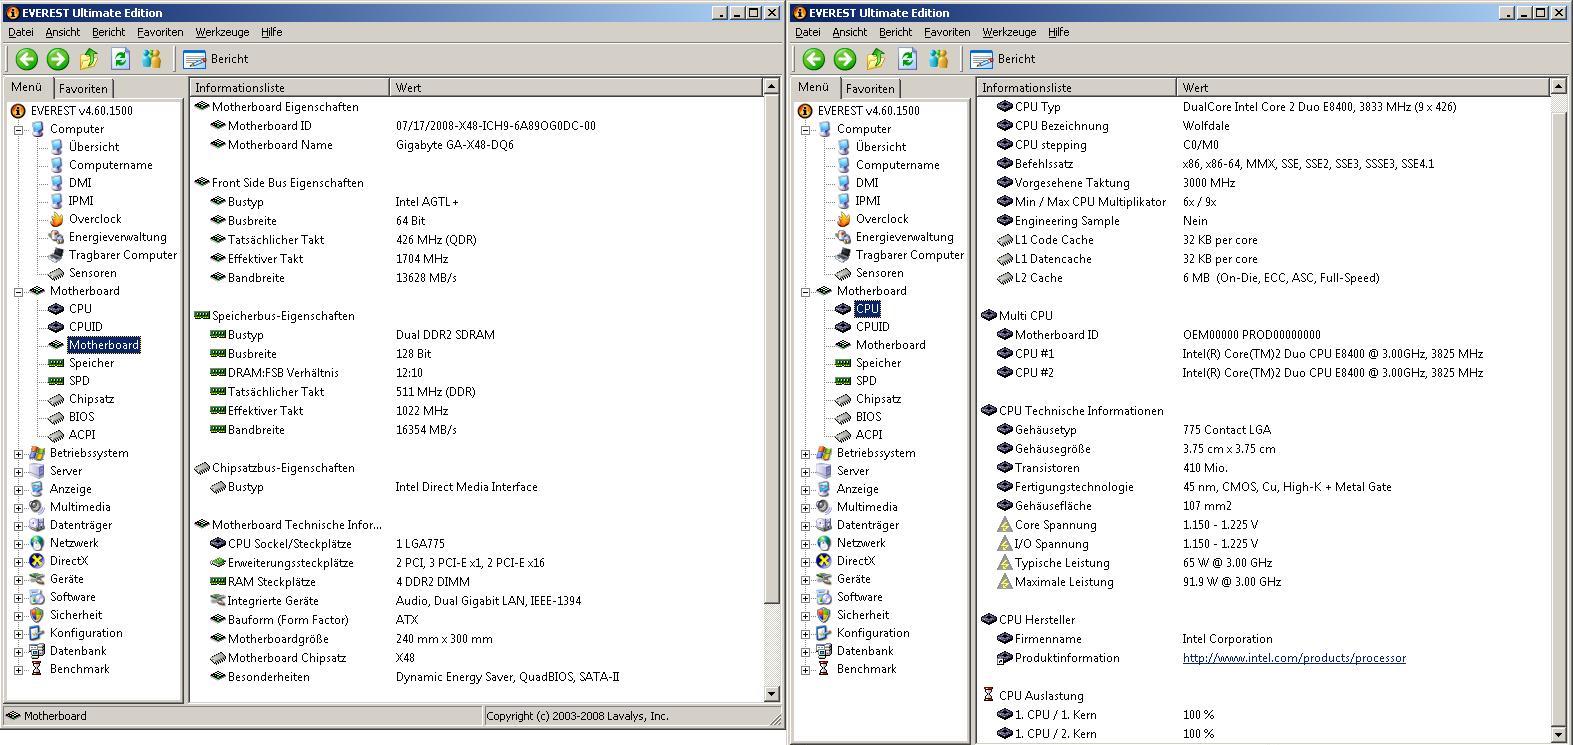The width and height of the screenshot is (1573, 745).
Task: Switch to Menü tab in right window
Action: pos(814,87)
